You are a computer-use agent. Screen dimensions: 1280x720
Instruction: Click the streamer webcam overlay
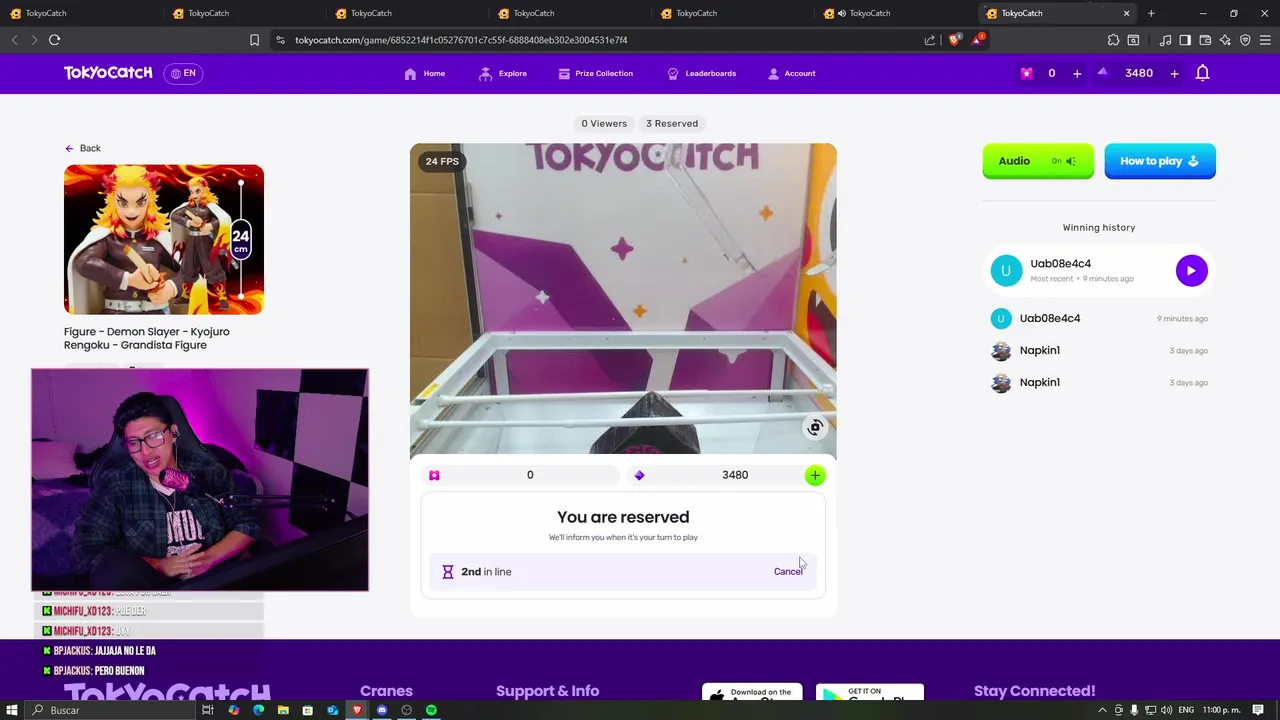click(x=200, y=480)
